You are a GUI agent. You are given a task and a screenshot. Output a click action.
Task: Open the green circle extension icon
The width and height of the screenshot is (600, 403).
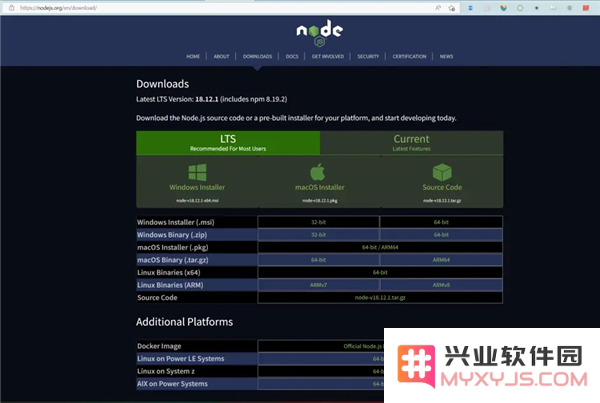pos(520,8)
